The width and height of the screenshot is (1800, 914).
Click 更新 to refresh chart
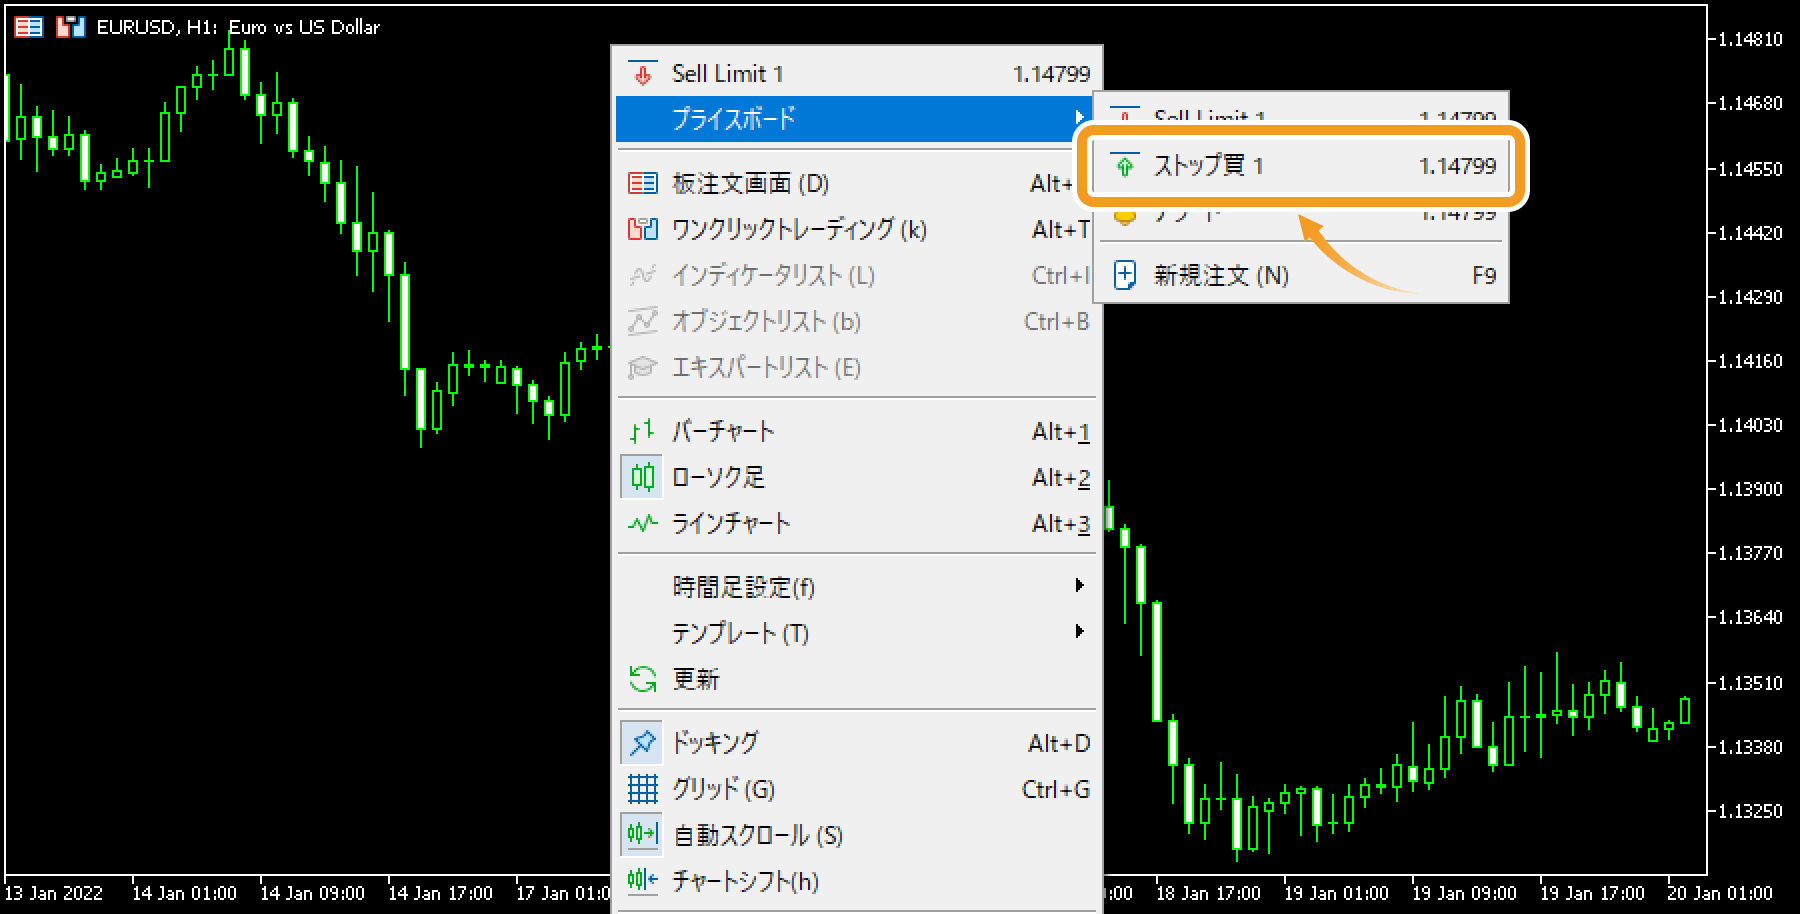[857, 679]
